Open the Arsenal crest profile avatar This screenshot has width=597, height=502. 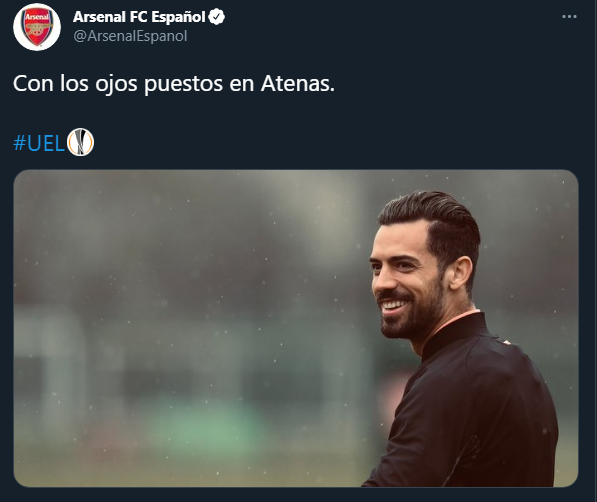click(x=37, y=27)
